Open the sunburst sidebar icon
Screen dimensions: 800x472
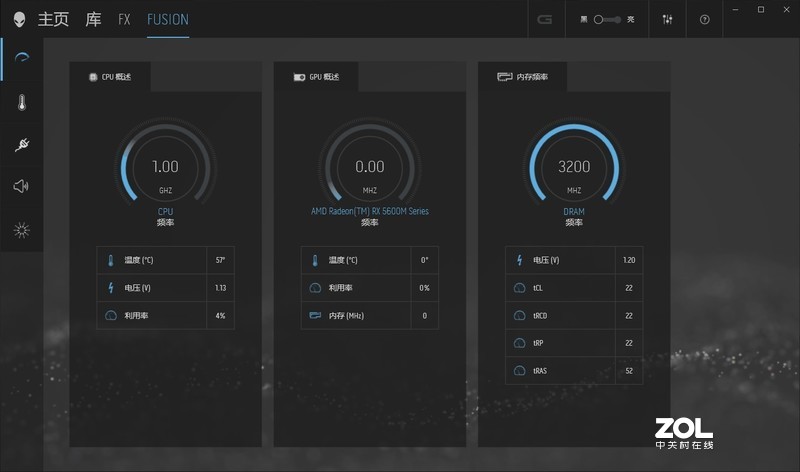tap(21, 230)
